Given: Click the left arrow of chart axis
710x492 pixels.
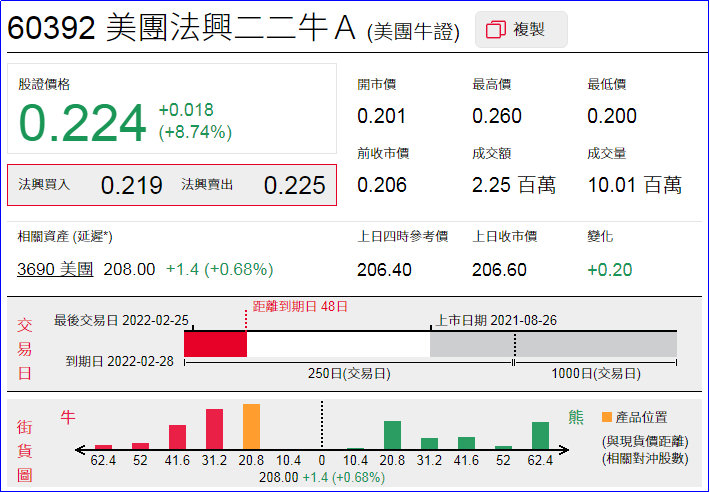Looking at the screenshot, I should [x=80, y=450].
